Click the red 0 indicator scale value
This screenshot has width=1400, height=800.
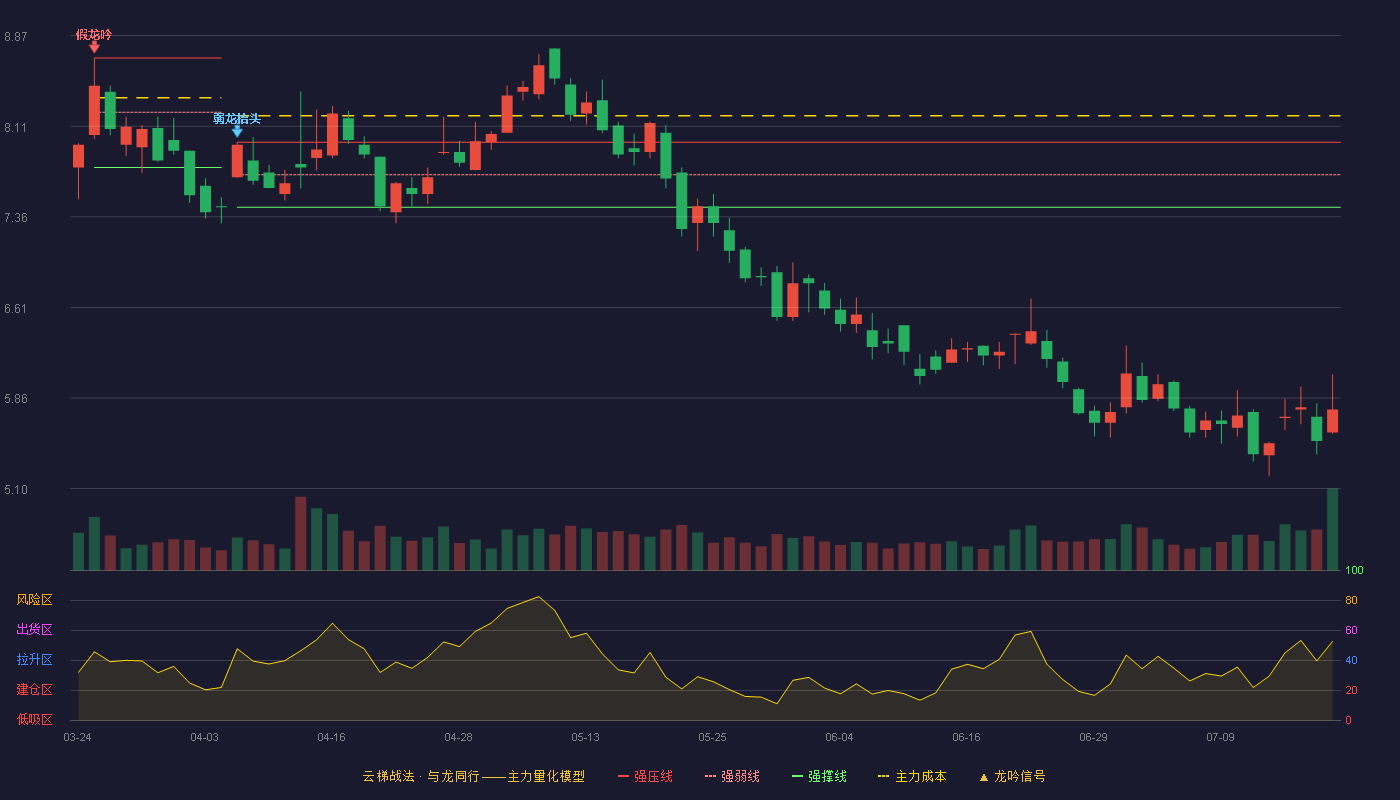[x=1347, y=720]
